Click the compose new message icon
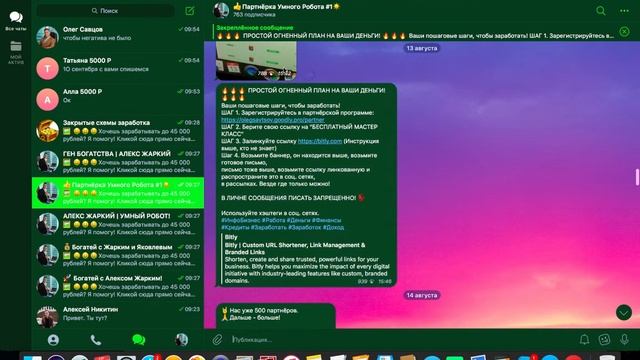 pos(190,11)
